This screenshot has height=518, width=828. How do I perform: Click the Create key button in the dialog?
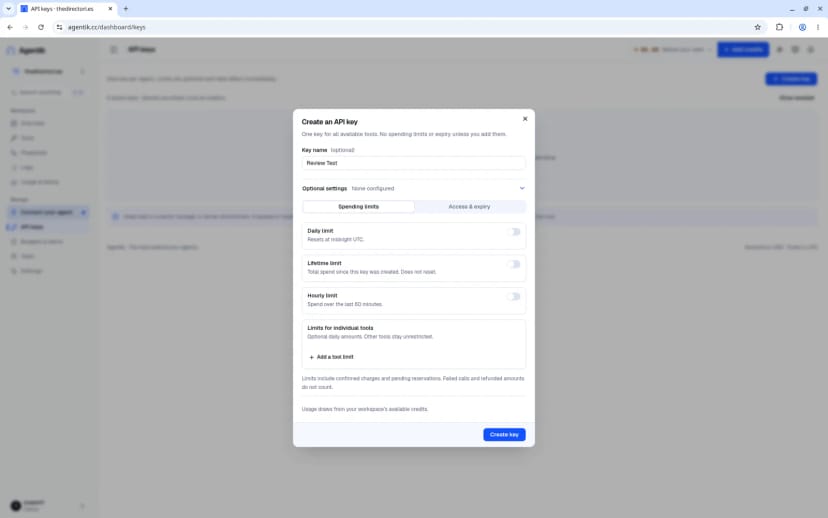click(x=504, y=435)
